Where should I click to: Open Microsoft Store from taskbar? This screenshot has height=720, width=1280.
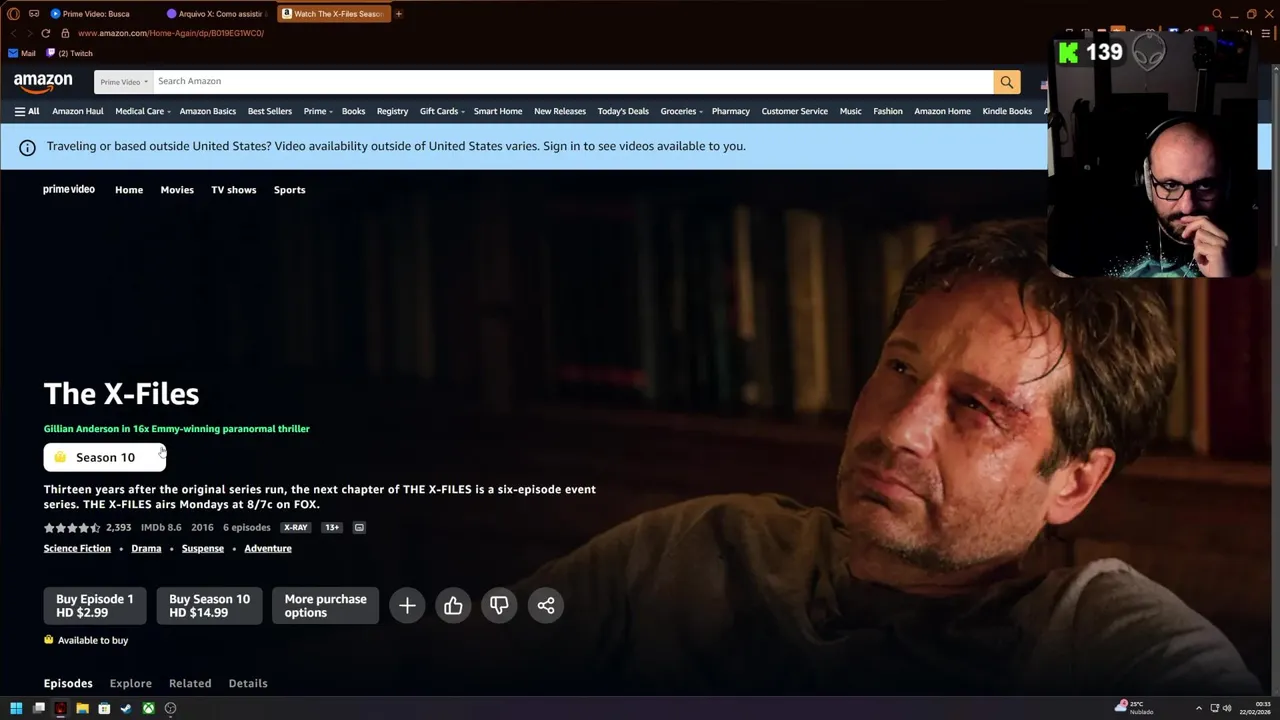104,708
